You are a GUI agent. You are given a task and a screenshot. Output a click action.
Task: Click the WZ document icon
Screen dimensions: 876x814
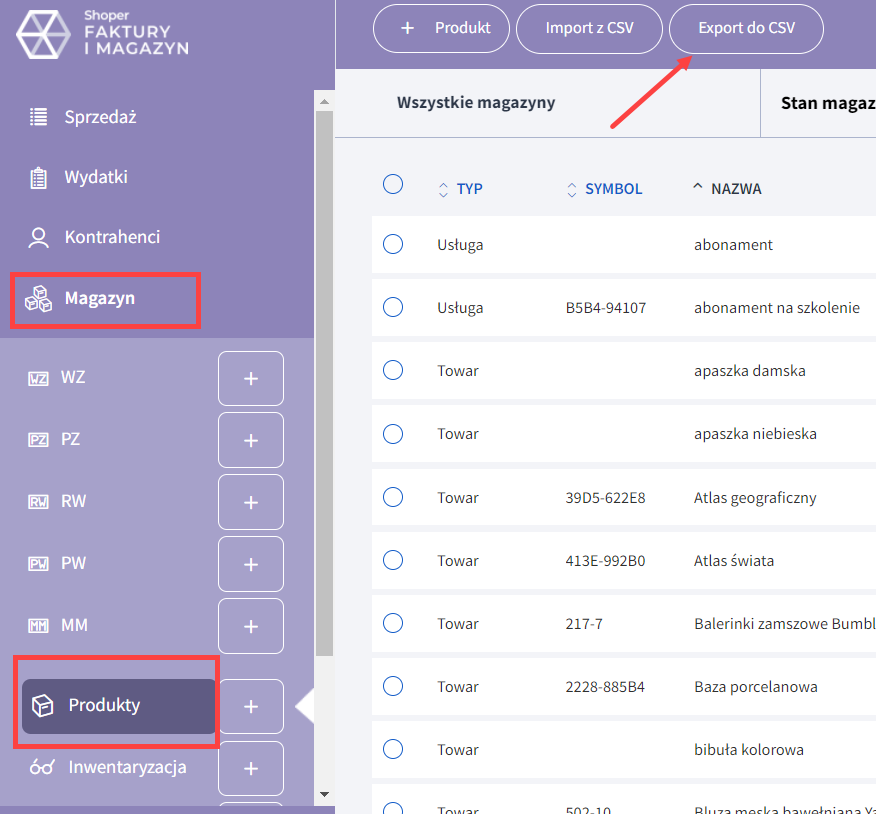coord(38,378)
